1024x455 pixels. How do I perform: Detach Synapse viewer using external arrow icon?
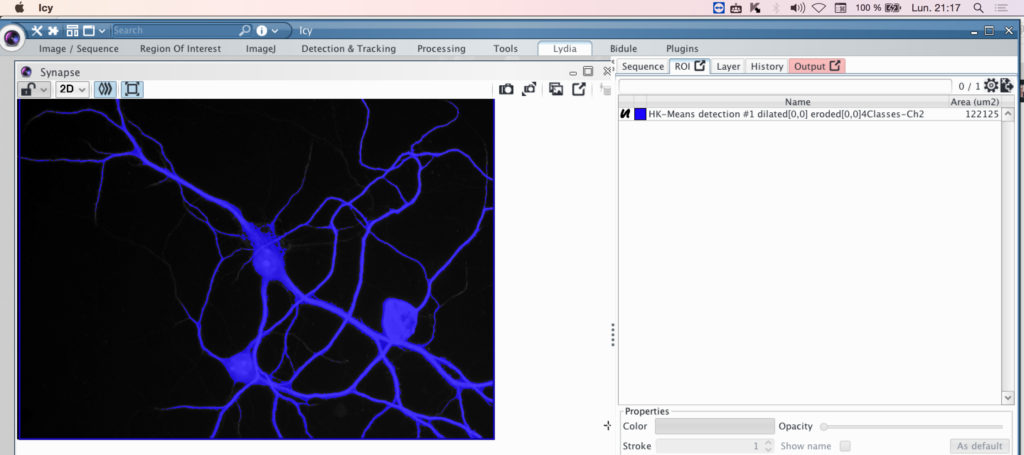[579, 89]
